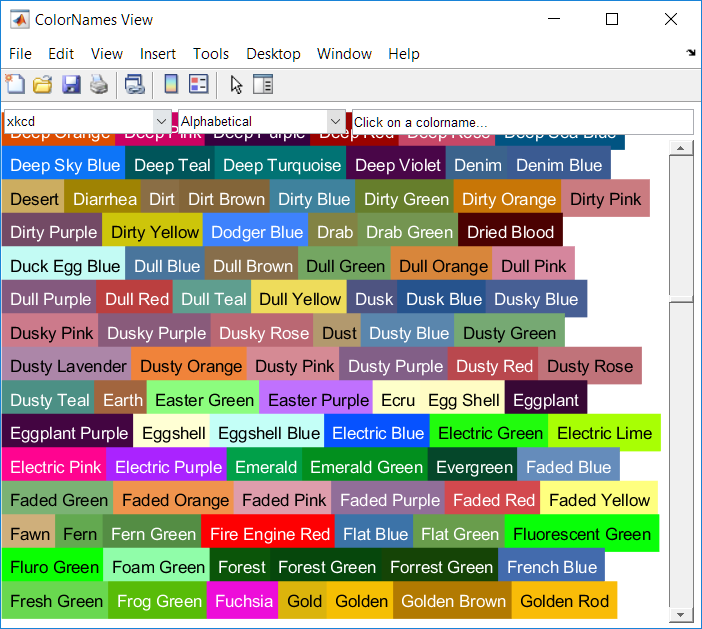Print the figure with the printer icon
Image resolution: width=702 pixels, height=629 pixels.
pos(98,85)
